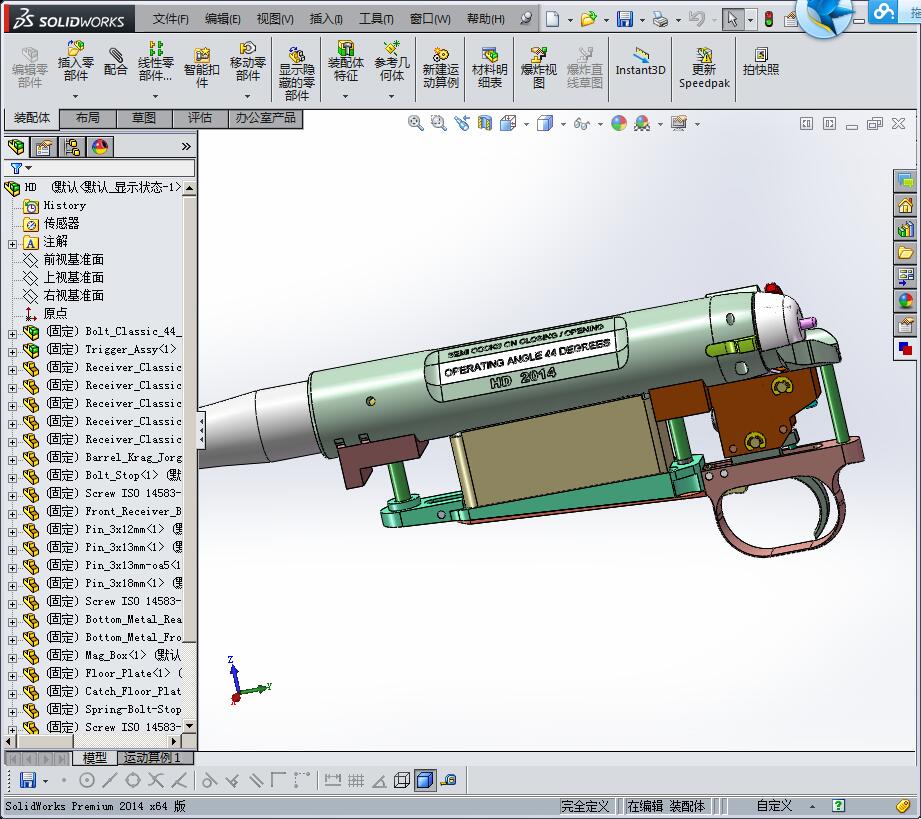Select the 配合 (Mate) tool

click(116, 62)
